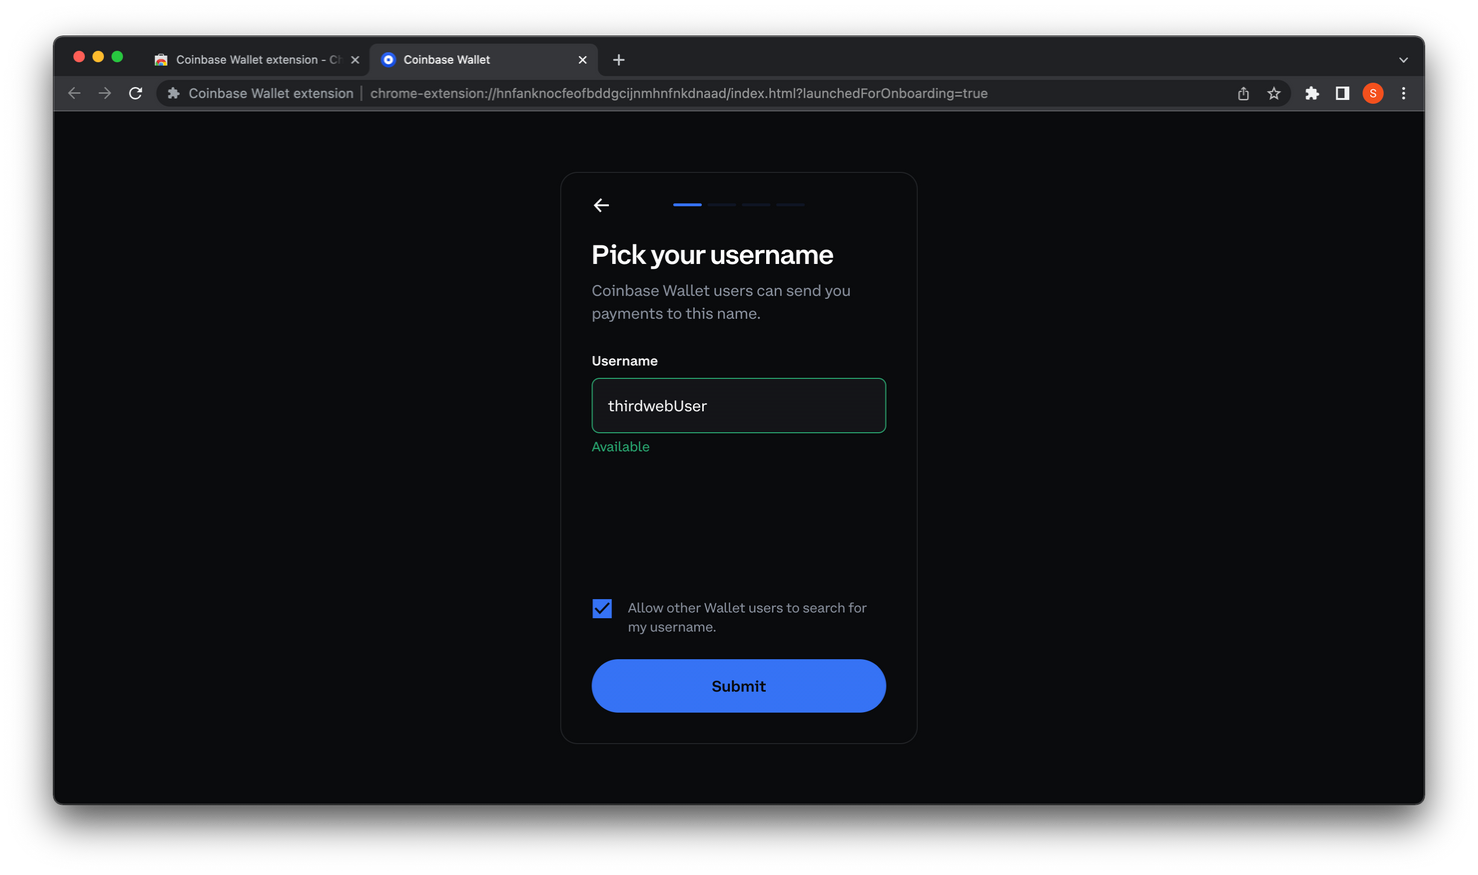Close the Coinbase Wallet extension store tab
This screenshot has width=1478, height=875.
pyautogui.click(x=355, y=60)
